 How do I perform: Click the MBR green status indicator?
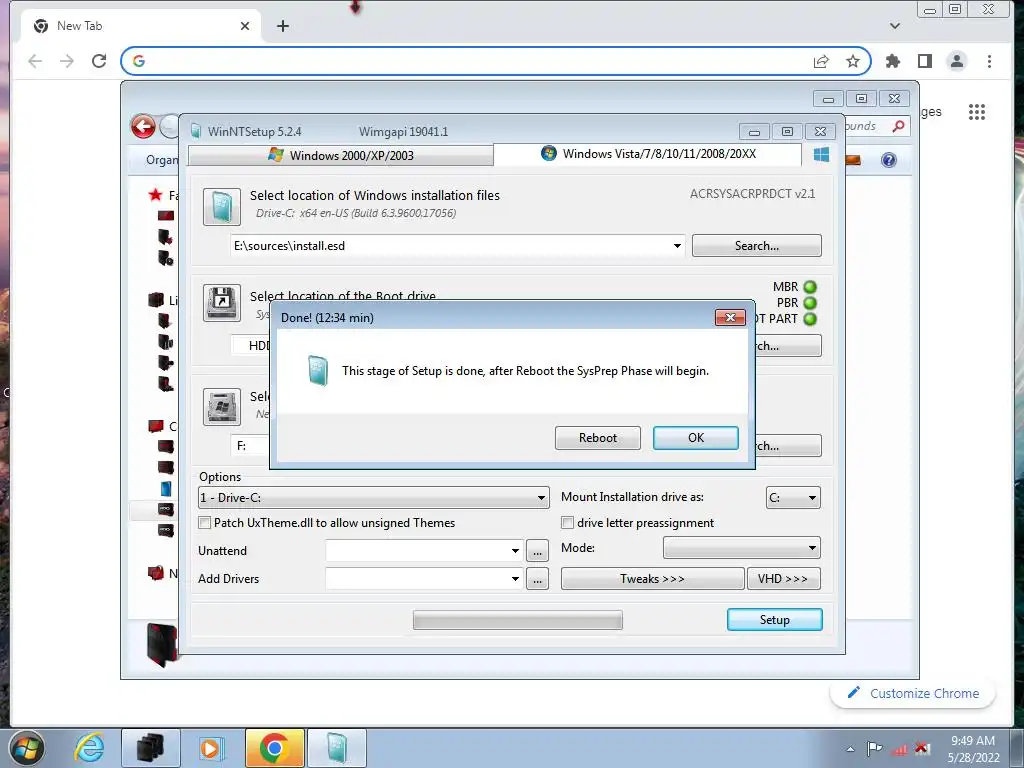pyautogui.click(x=810, y=287)
